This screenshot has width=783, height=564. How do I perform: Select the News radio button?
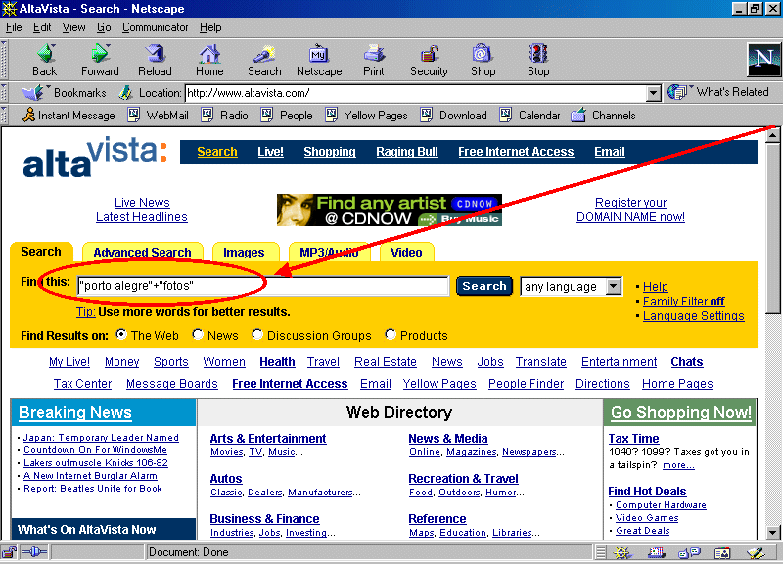click(x=198, y=334)
